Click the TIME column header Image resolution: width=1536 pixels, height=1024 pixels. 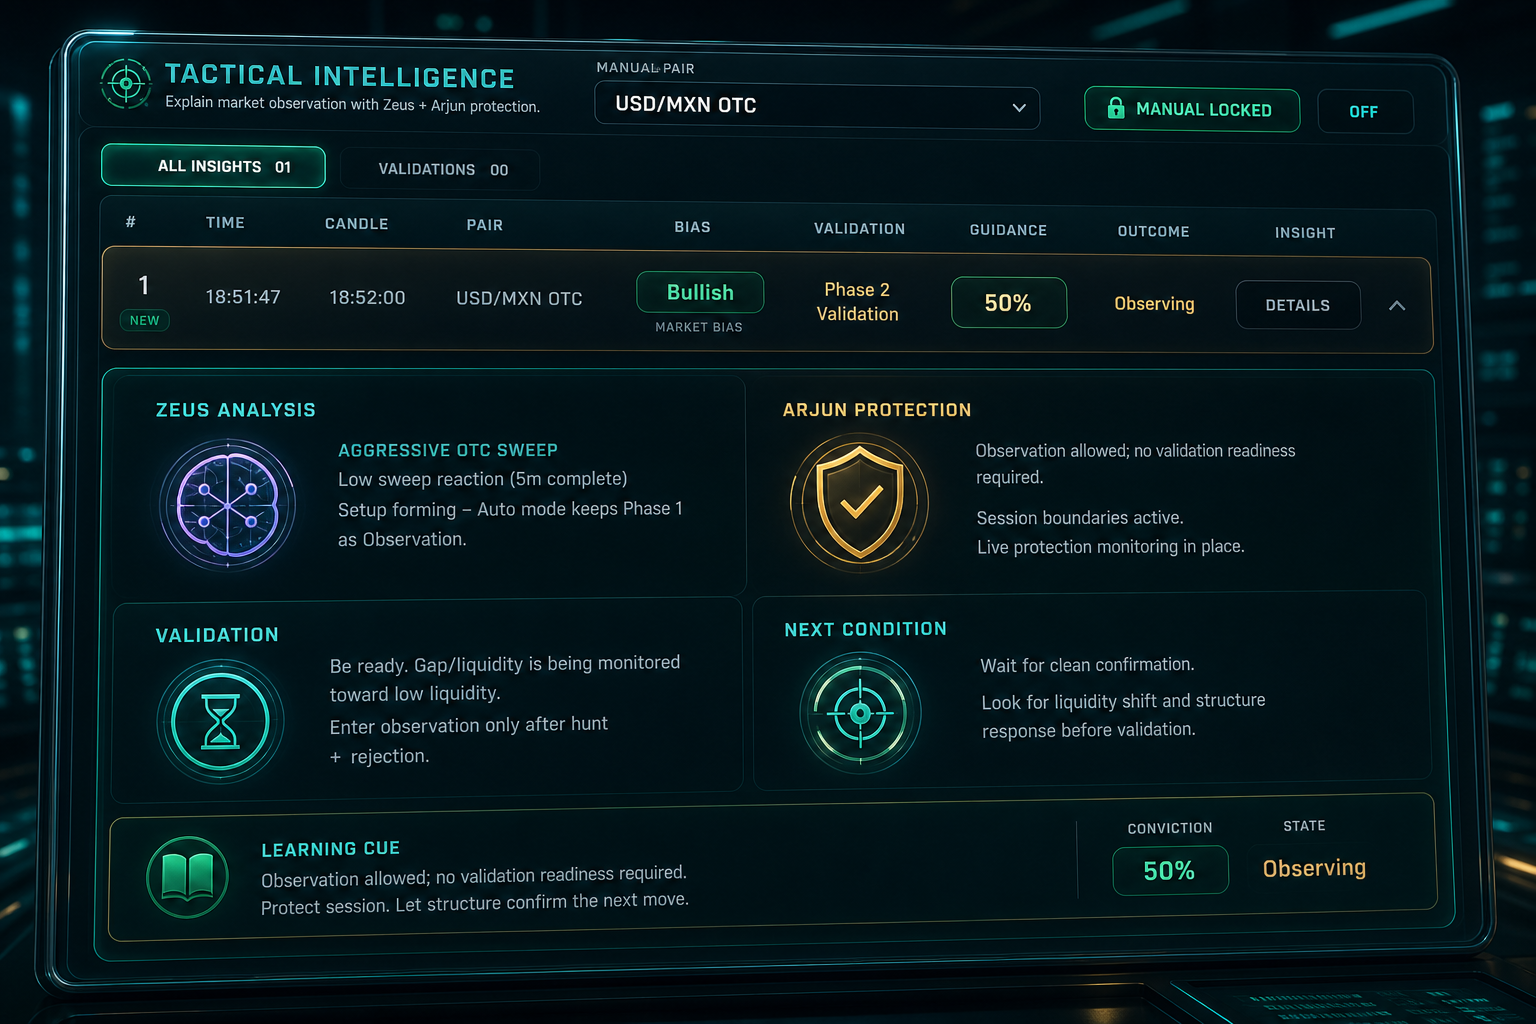point(225,223)
